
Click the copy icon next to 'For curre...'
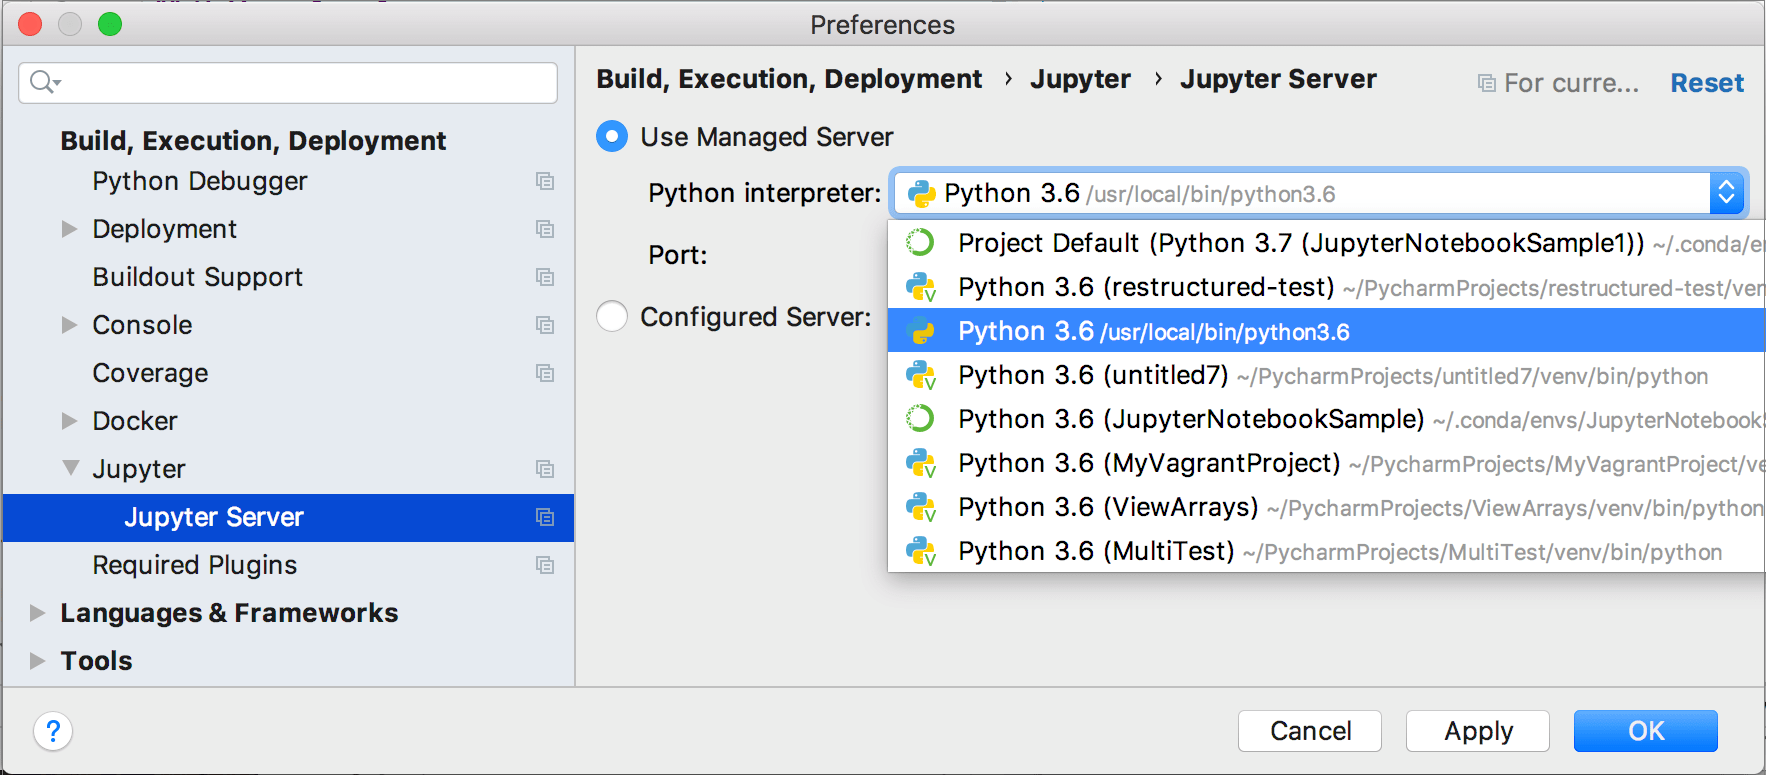click(1487, 83)
